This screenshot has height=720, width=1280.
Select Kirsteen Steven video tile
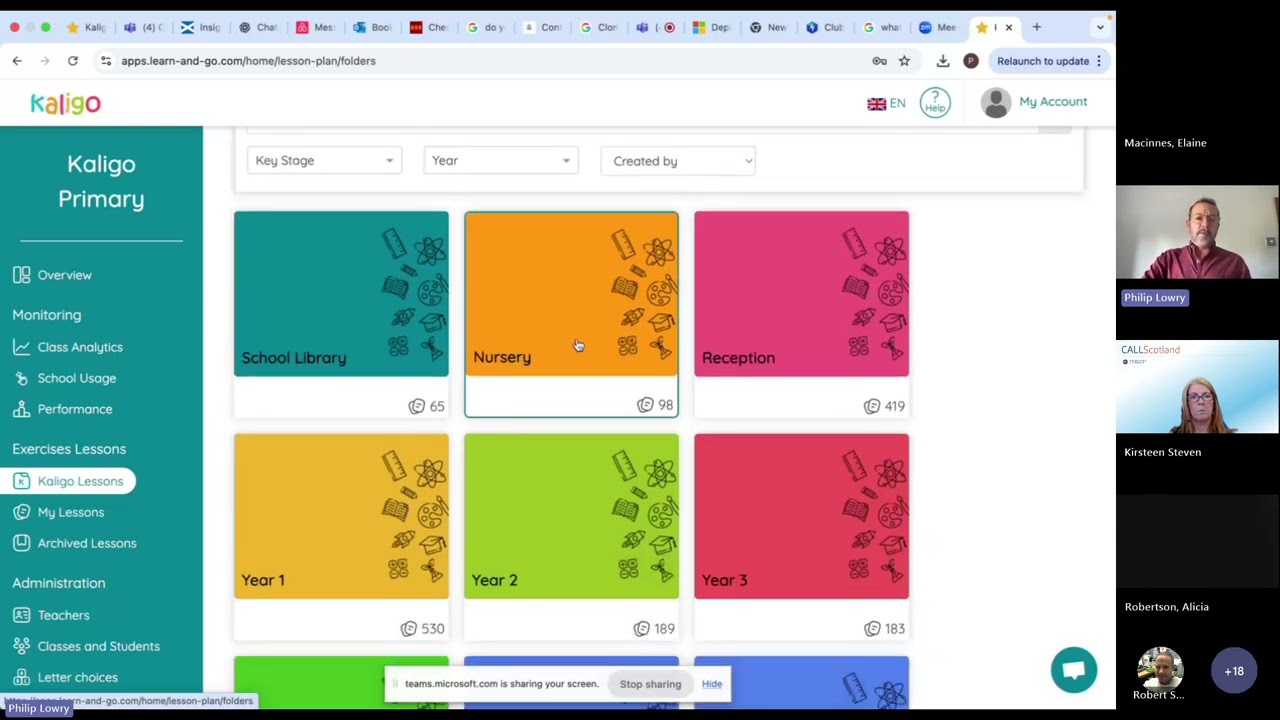click(1198, 387)
